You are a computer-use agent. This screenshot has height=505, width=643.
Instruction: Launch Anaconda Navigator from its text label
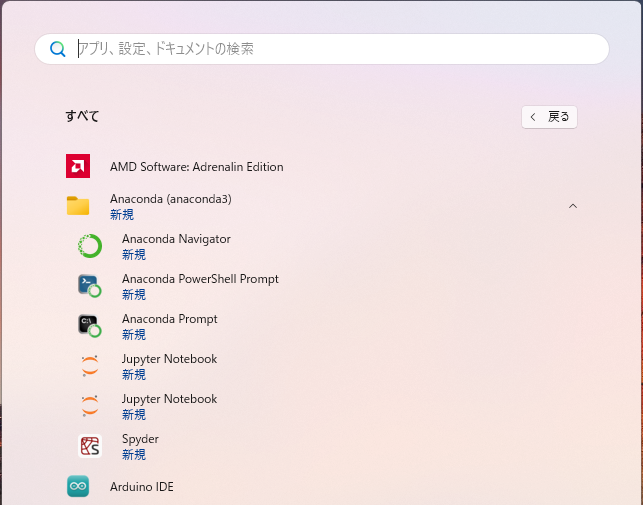pos(176,239)
